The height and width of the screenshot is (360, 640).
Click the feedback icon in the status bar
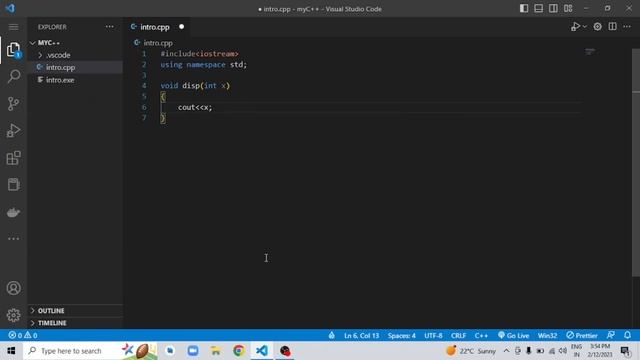pyautogui.click(x=611, y=336)
